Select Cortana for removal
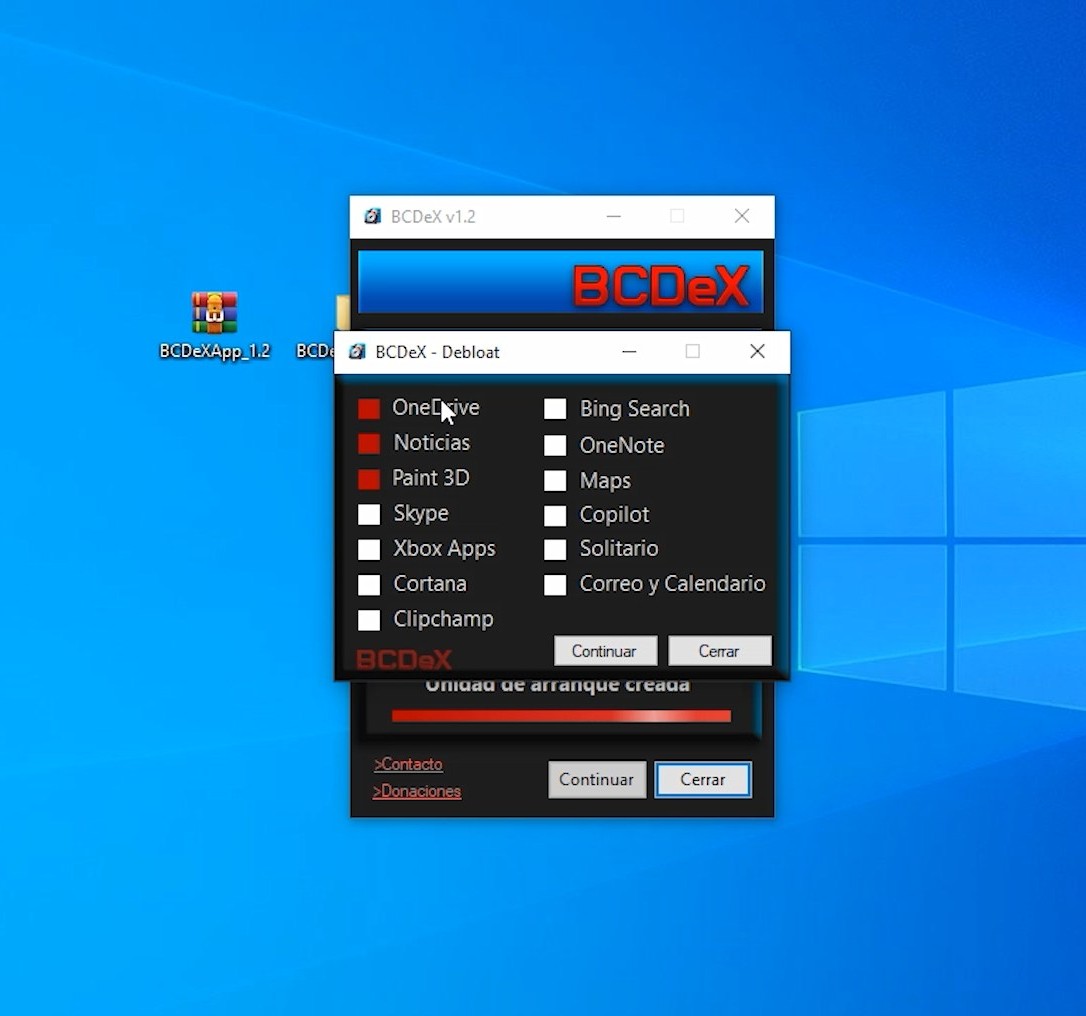Screen dimensions: 1086x1016 tap(369, 584)
